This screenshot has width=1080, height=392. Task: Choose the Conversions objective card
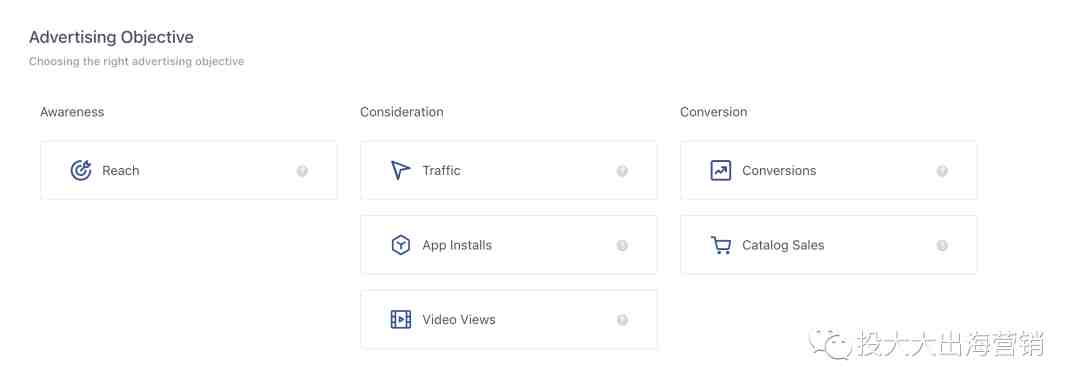click(829, 170)
